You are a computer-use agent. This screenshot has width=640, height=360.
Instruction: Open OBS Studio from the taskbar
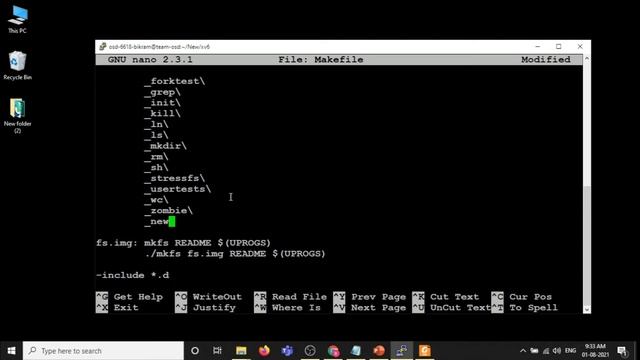click(x=310, y=351)
